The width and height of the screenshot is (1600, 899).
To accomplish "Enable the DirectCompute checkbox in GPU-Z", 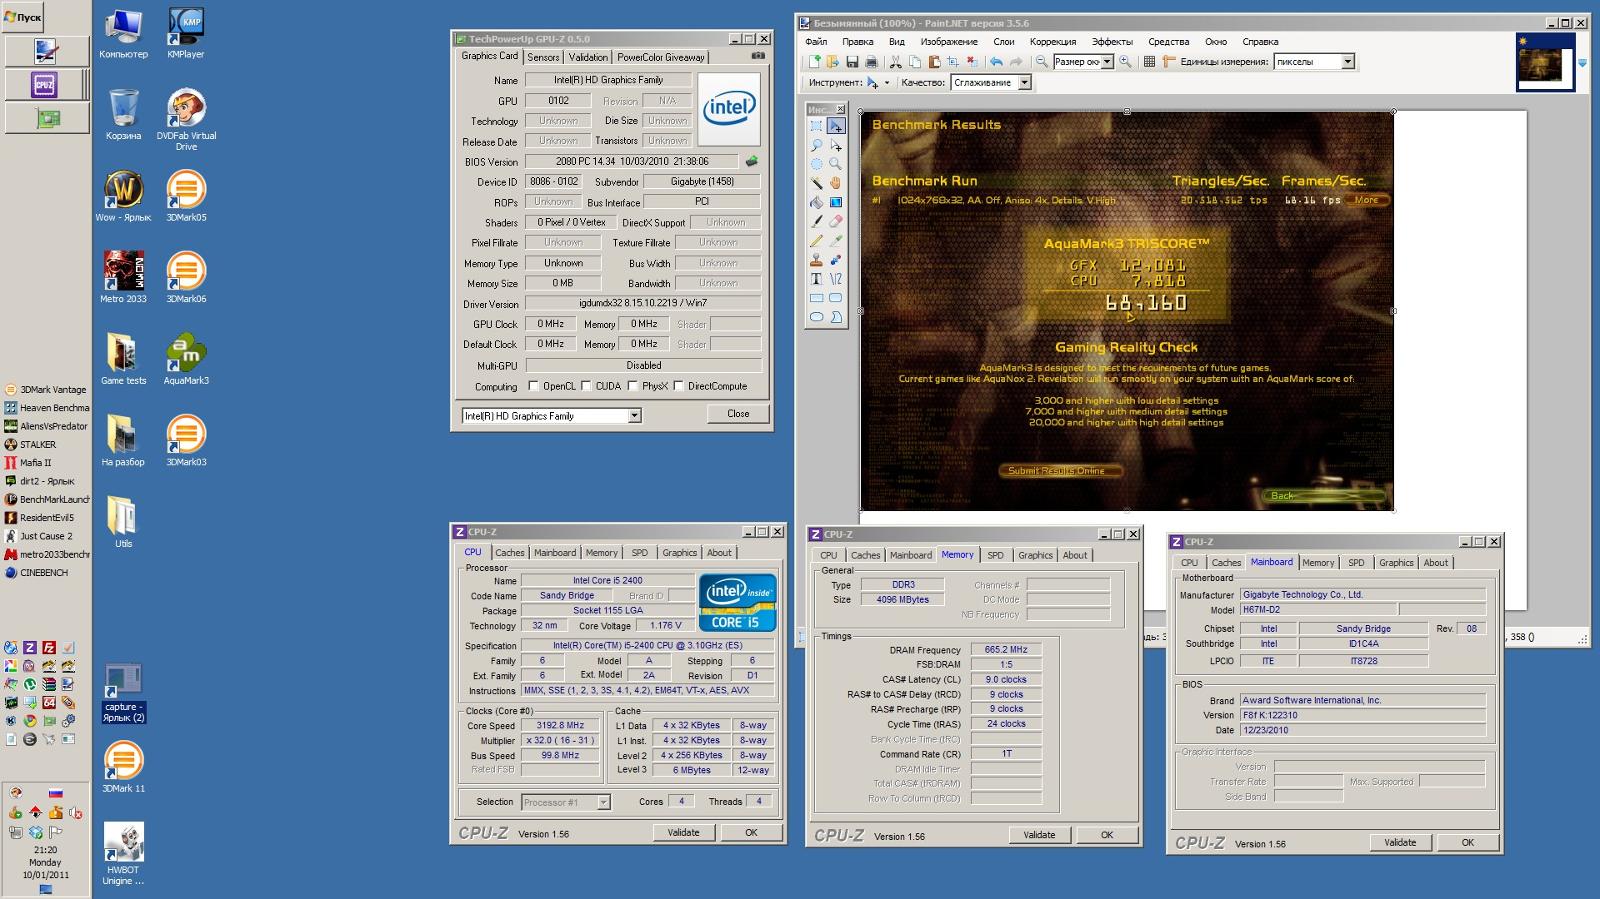I will [678, 386].
